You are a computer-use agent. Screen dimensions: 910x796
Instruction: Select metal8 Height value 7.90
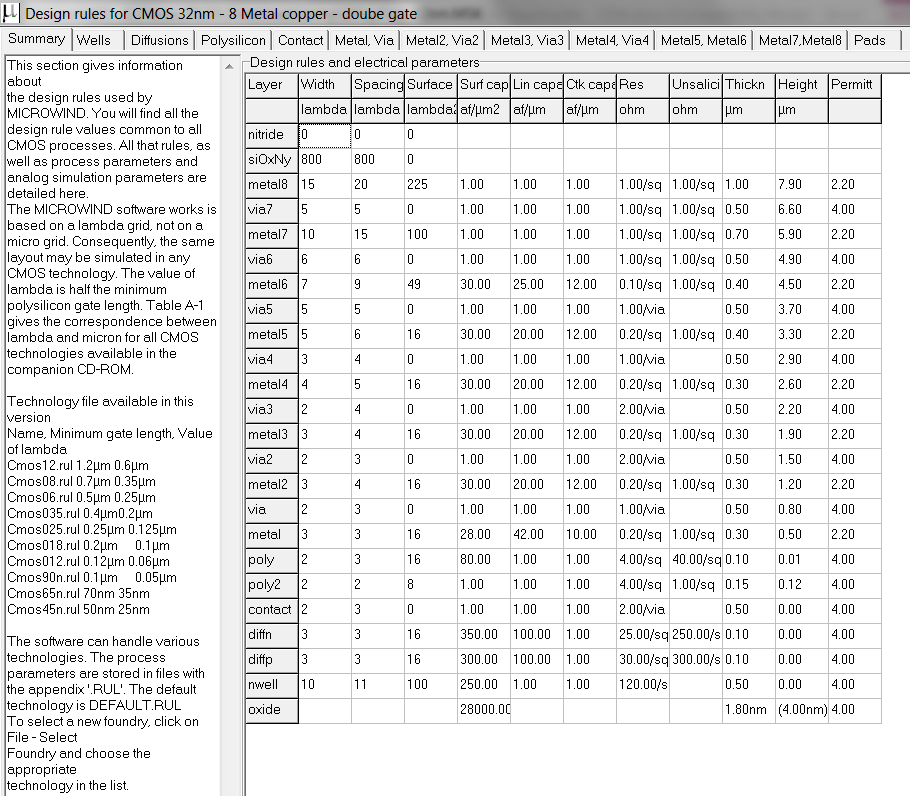(801, 184)
